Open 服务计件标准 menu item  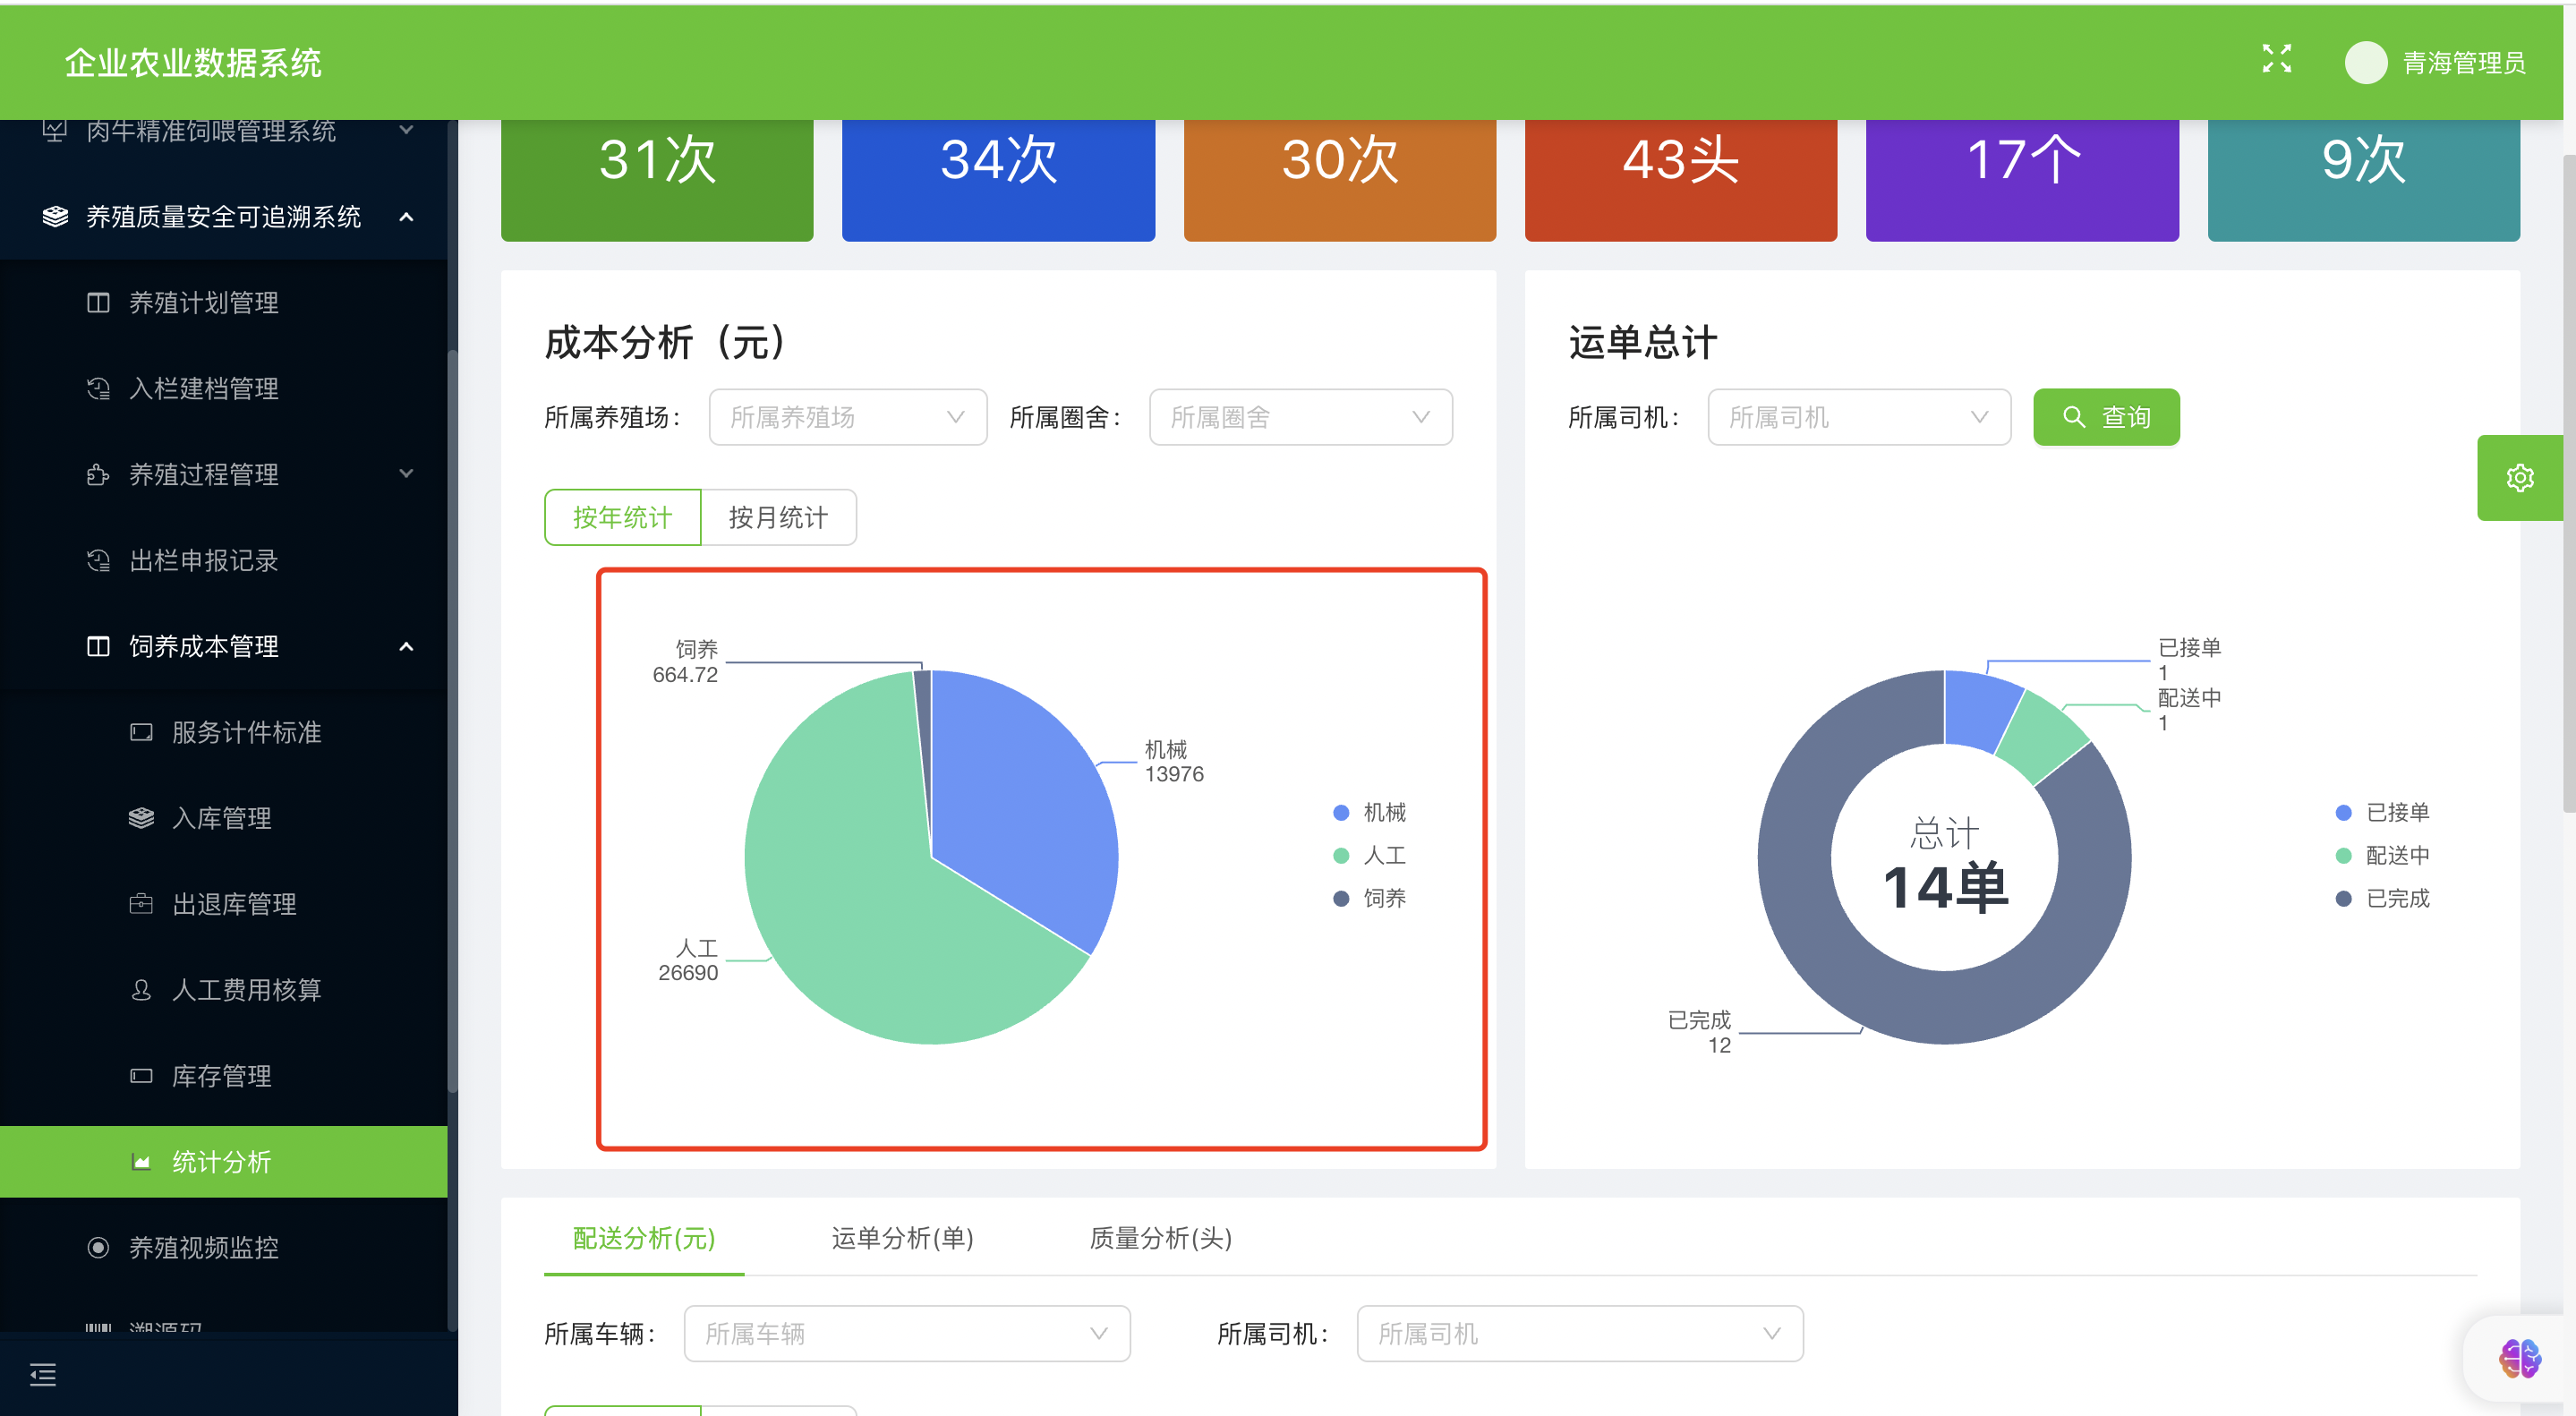click(x=224, y=732)
